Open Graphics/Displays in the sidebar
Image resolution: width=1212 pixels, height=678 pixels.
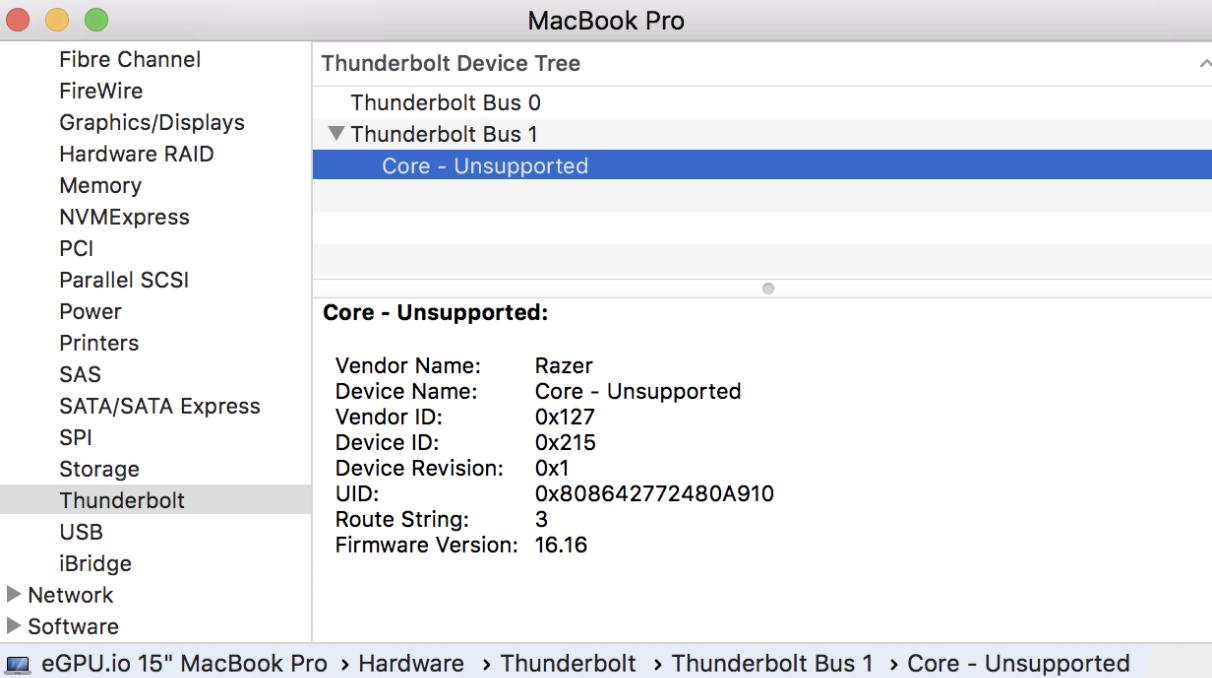click(x=152, y=123)
